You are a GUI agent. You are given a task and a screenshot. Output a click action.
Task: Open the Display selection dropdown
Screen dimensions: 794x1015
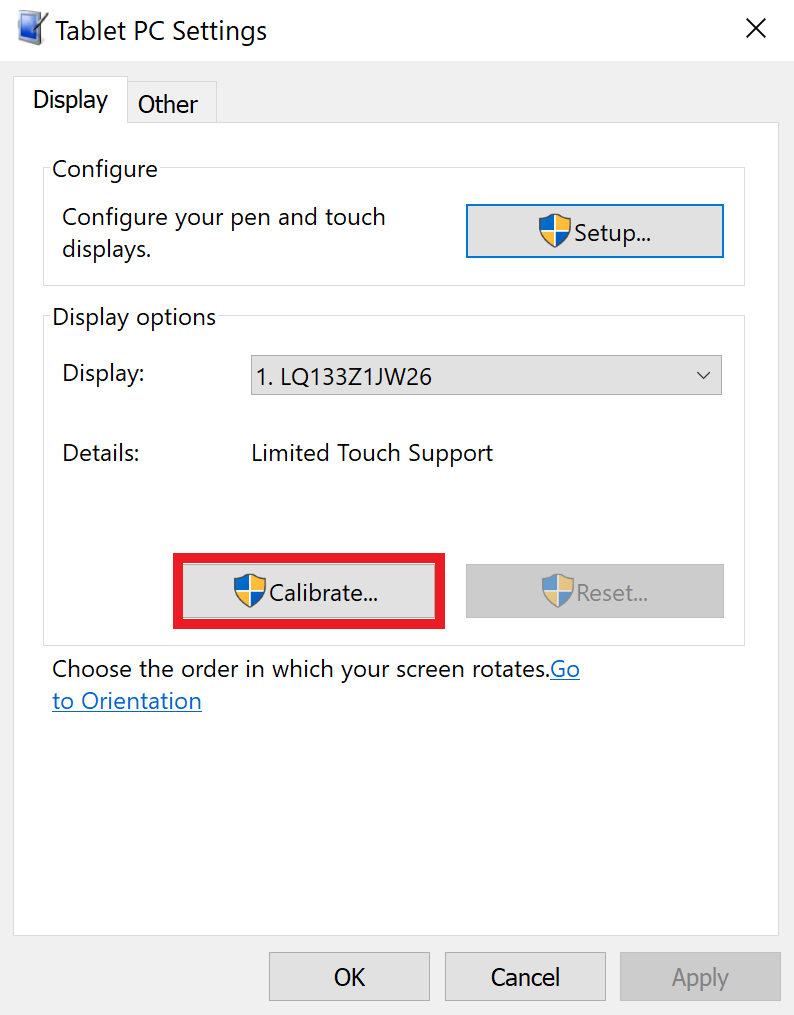(x=486, y=375)
